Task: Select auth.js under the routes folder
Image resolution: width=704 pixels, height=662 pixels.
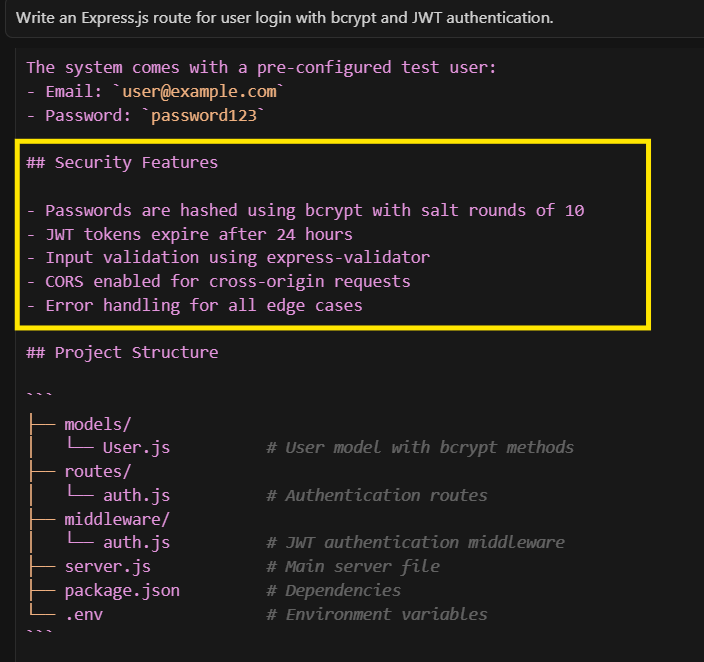Action: click(x=136, y=495)
